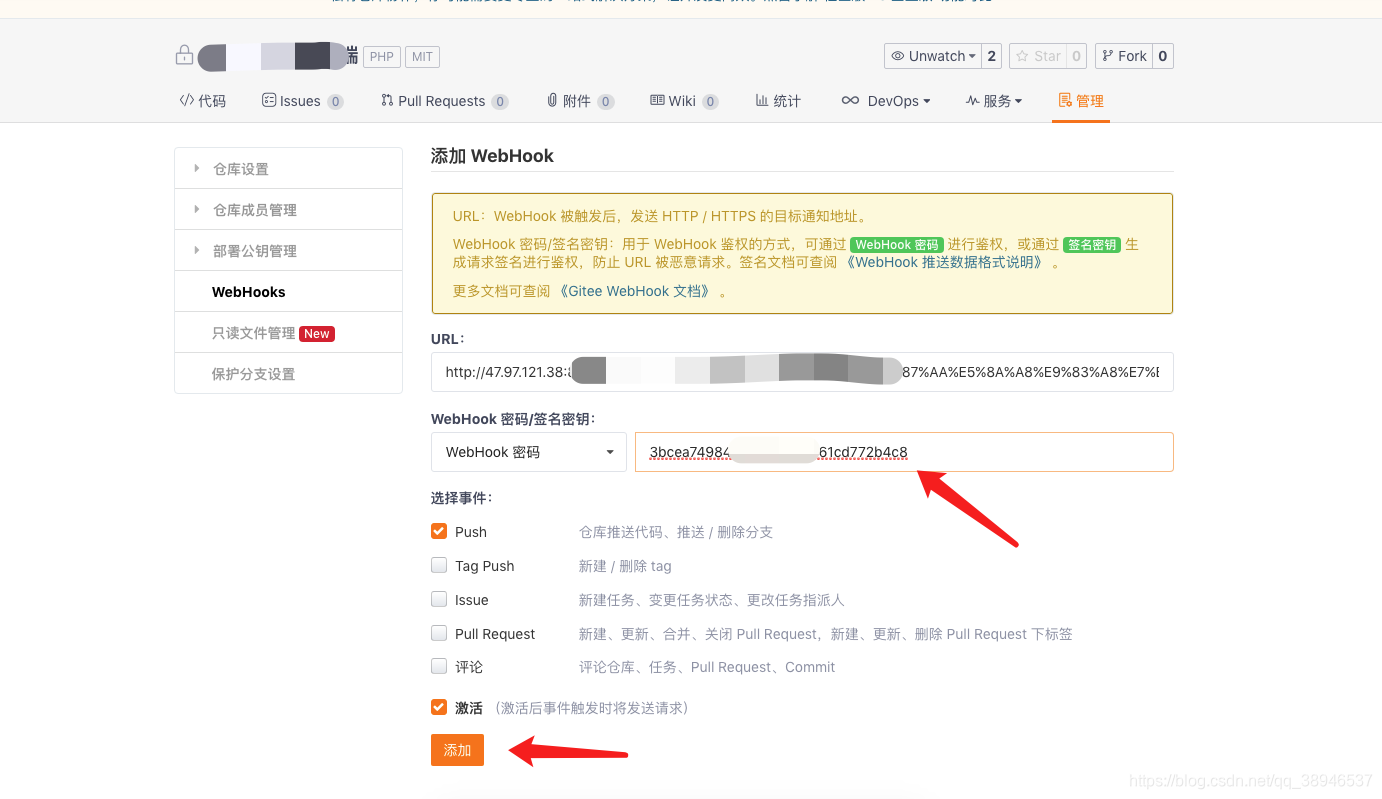Click the fork icon in Fork button
1382x799 pixels.
(1107, 56)
